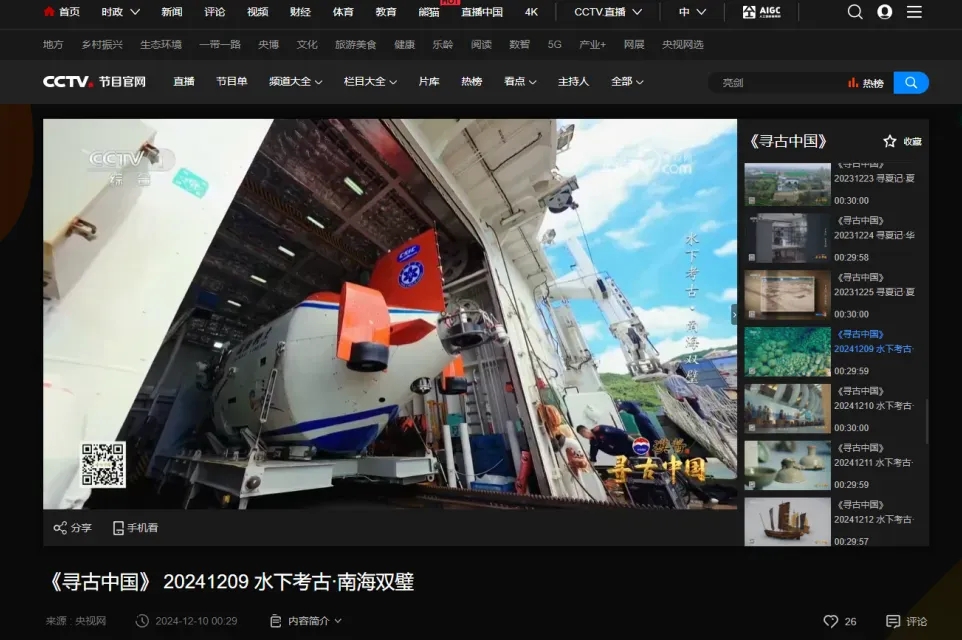Click the CCTV 节目官网 logo
Image resolution: width=962 pixels, height=640 pixels.
(94, 82)
